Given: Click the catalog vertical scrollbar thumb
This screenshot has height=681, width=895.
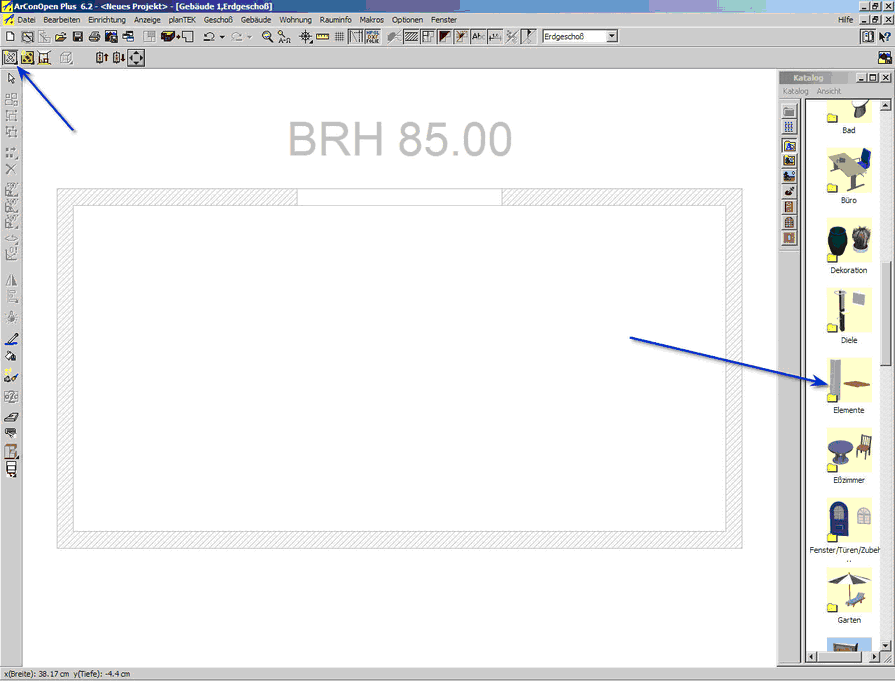Looking at the screenshot, I should pyautogui.click(x=886, y=230).
